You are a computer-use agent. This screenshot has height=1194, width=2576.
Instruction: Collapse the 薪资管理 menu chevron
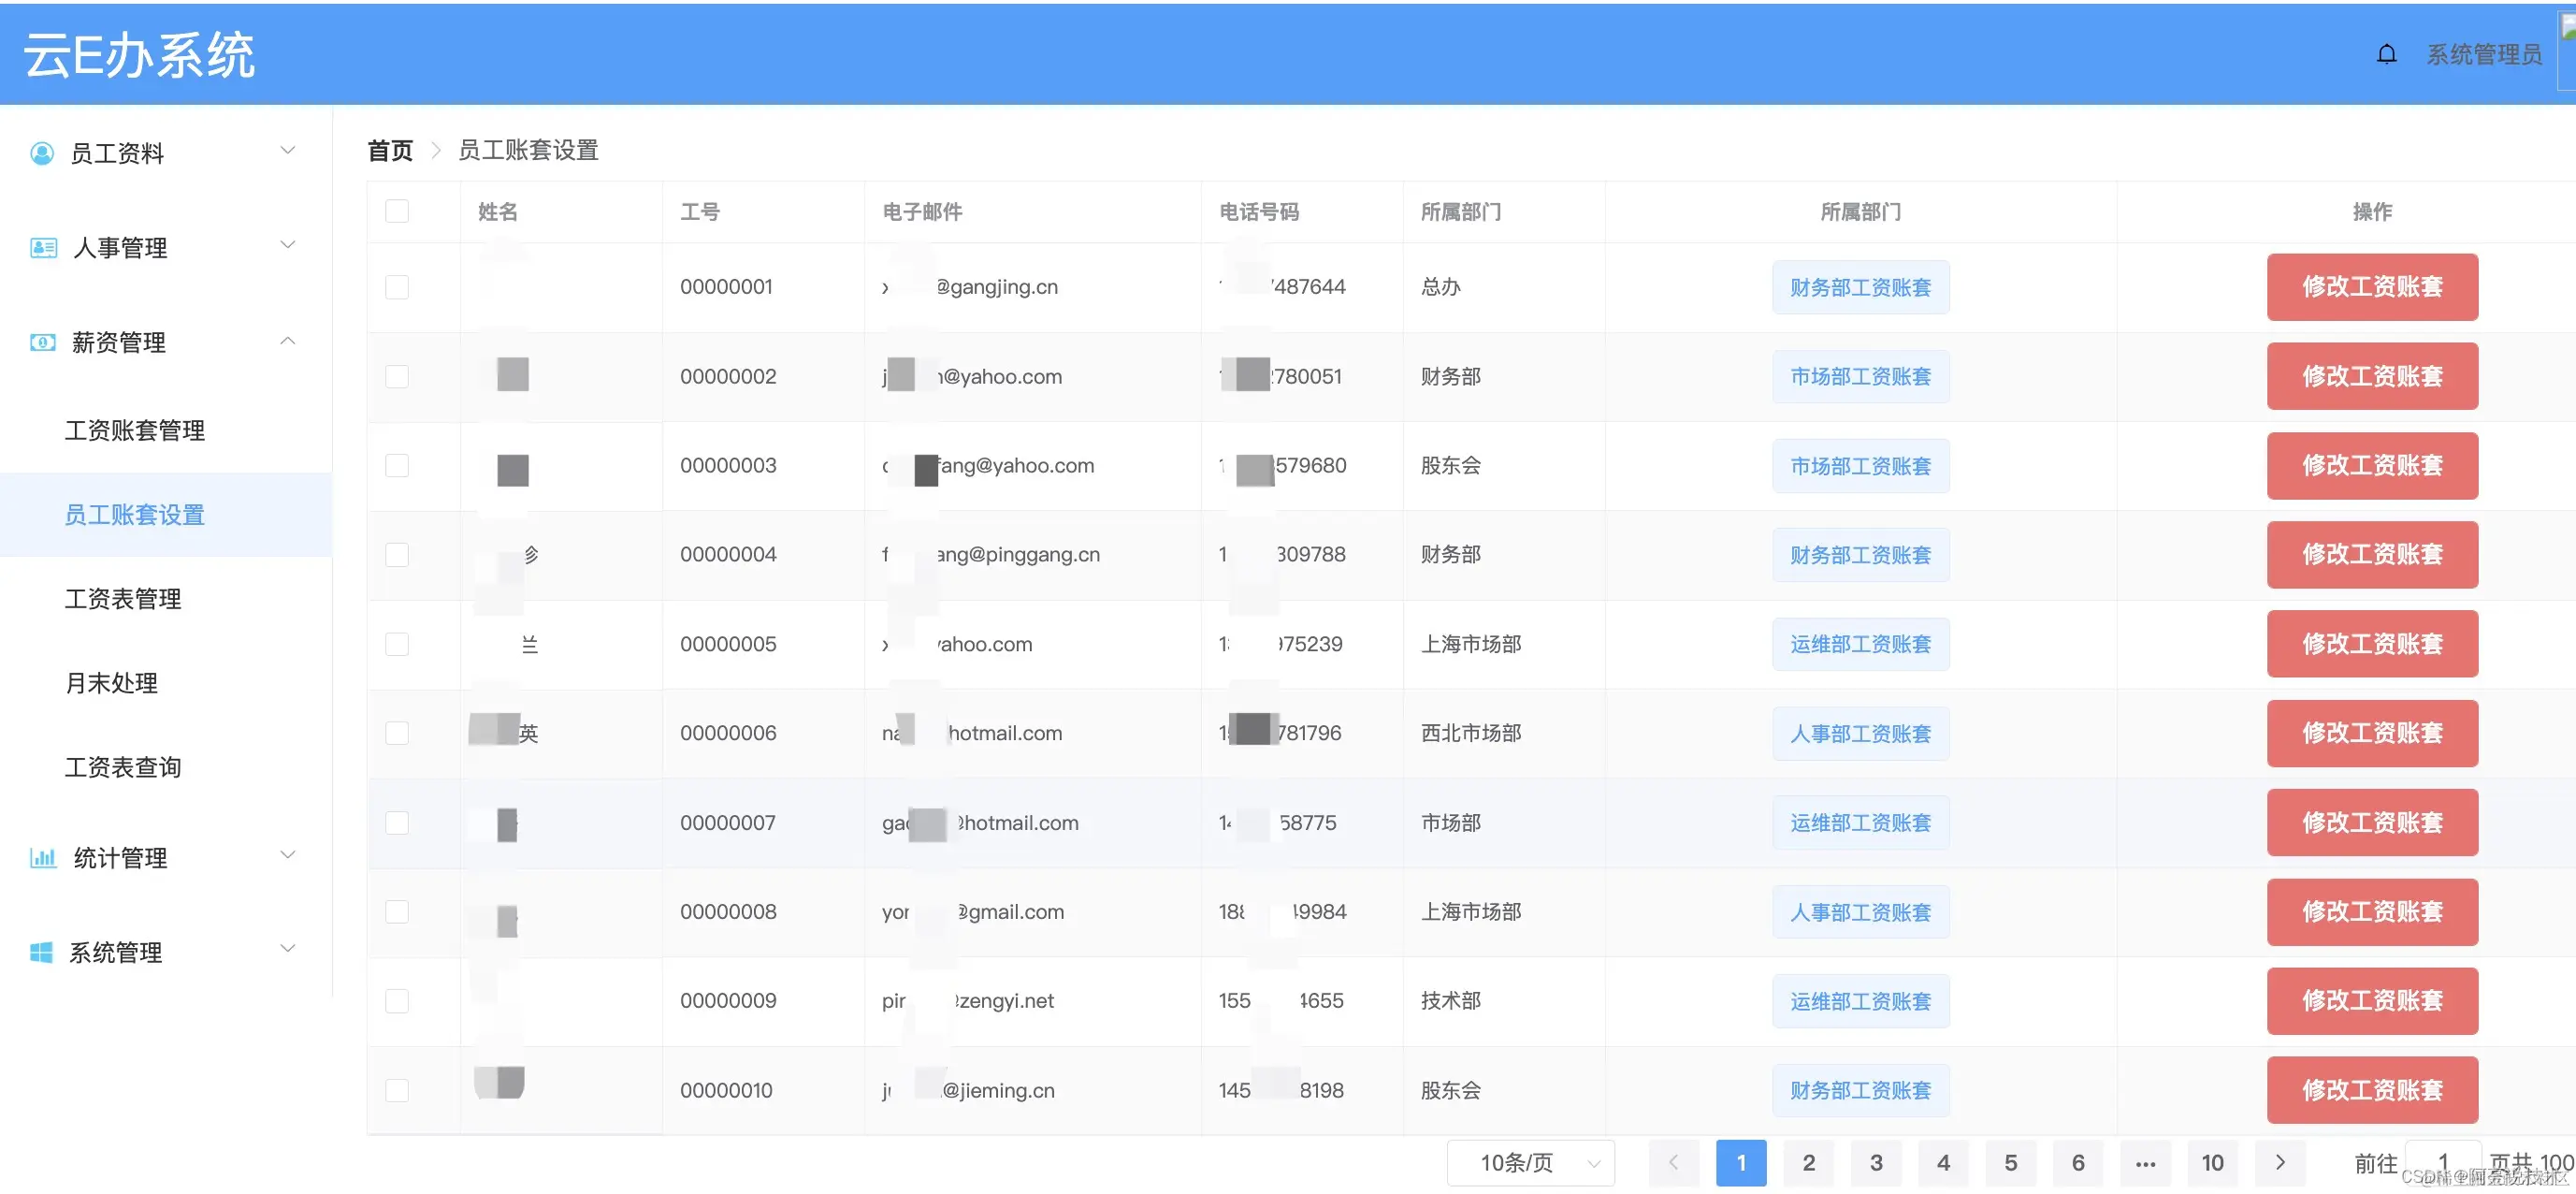coord(288,341)
